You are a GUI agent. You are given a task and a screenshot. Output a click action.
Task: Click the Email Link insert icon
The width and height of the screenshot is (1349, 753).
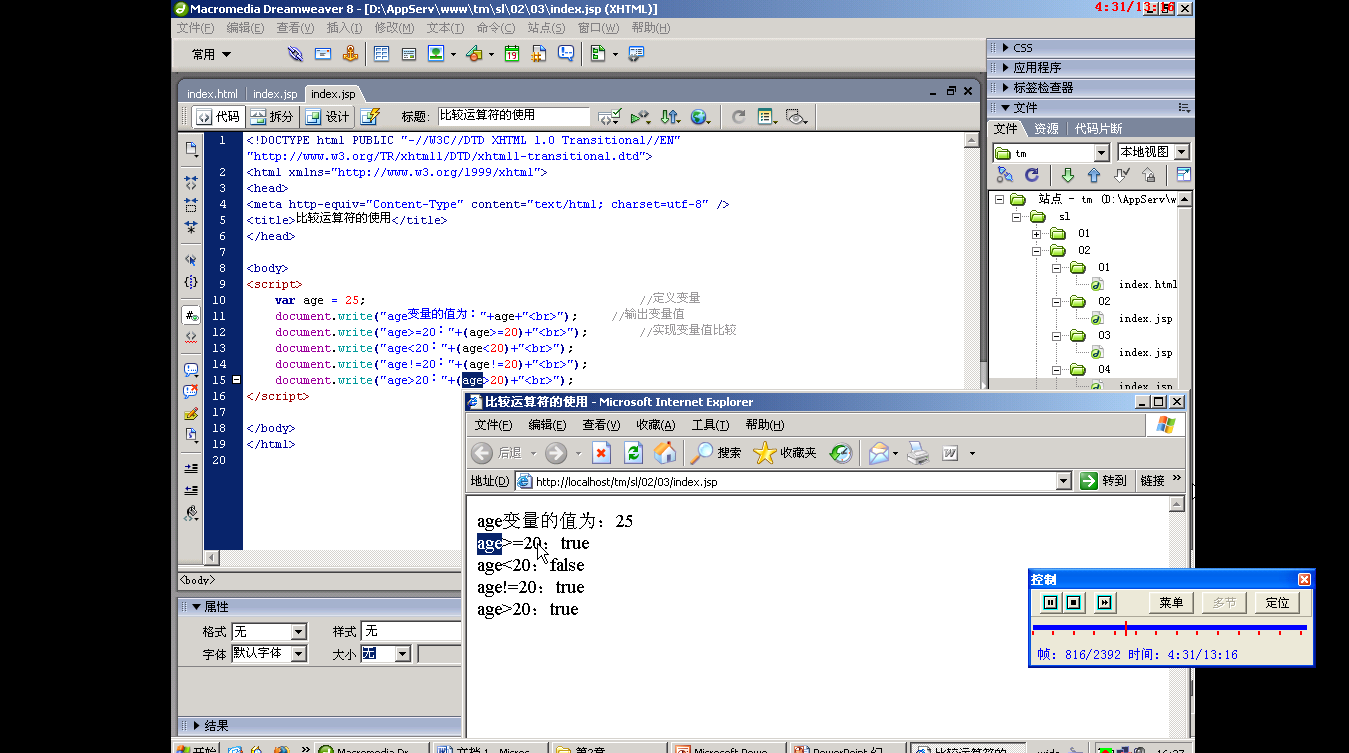(323, 54)
